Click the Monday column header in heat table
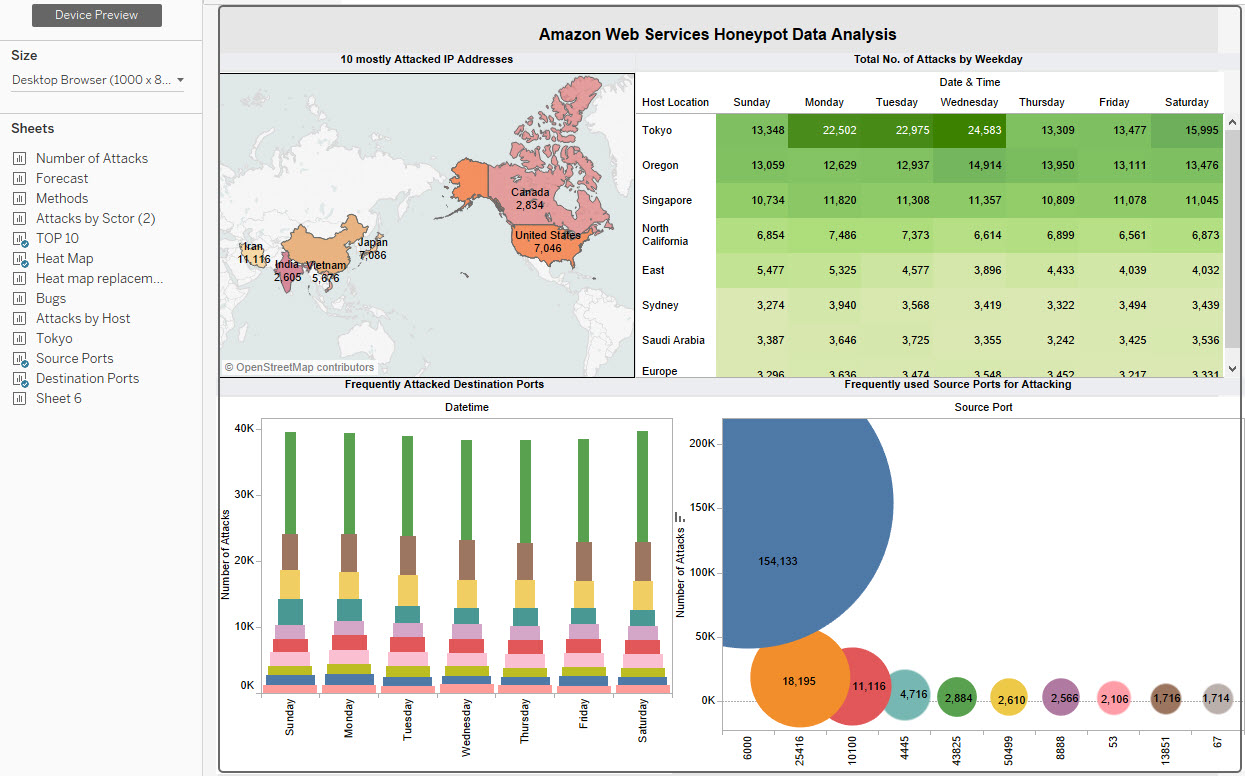The image size is (1245, 776). pos(824,102)
